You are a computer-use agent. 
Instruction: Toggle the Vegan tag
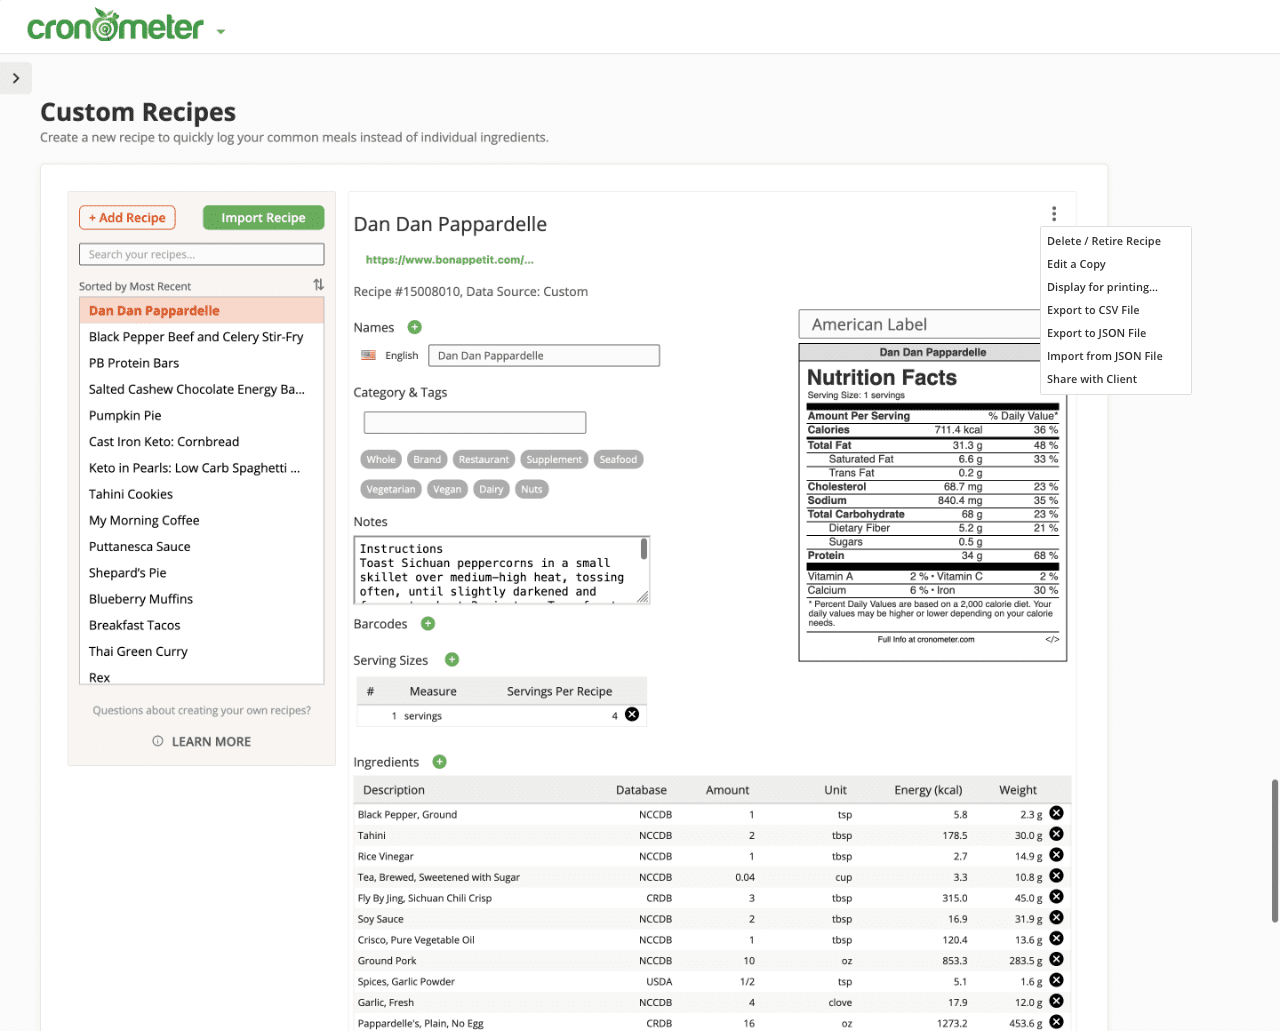(x=447, y=488)
